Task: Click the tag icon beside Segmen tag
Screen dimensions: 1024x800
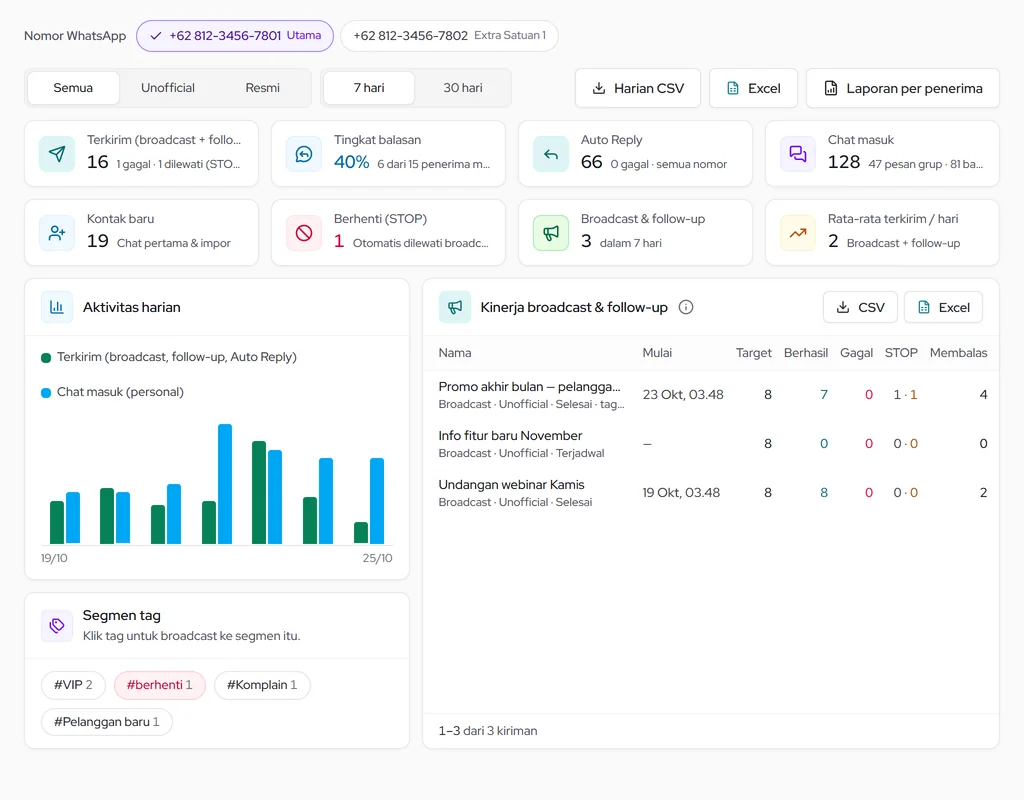Action: [57, 626]
